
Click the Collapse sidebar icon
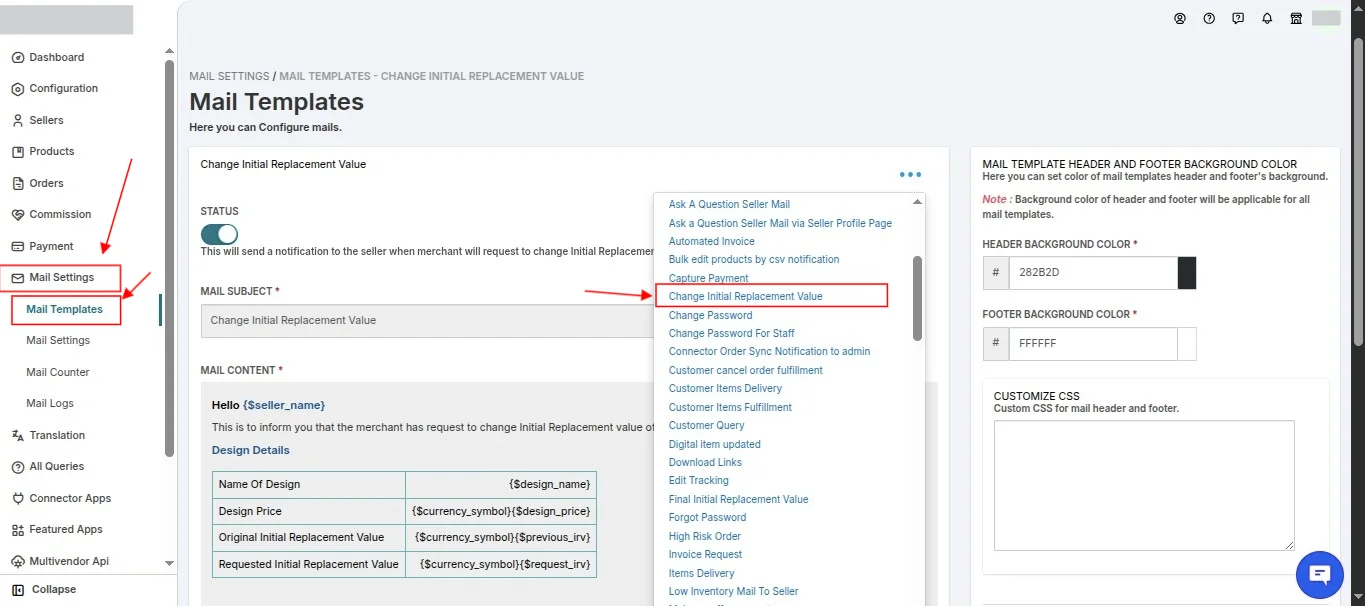tap(18, 590)
